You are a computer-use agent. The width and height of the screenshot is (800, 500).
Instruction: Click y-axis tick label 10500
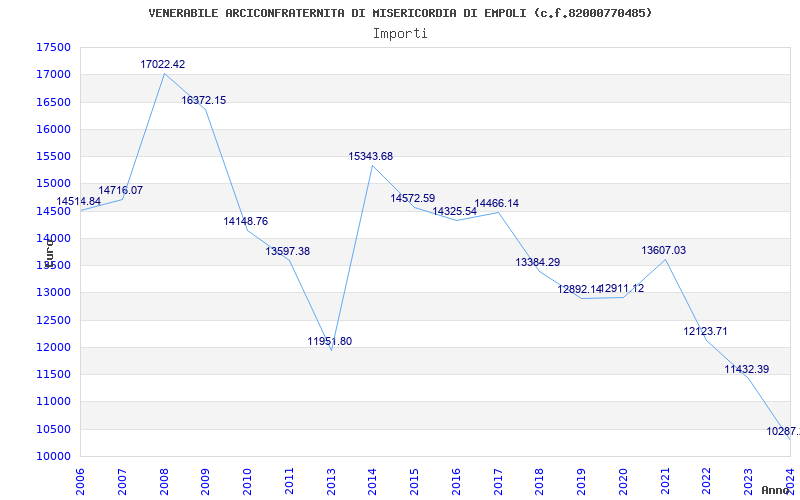click(53, 429)
